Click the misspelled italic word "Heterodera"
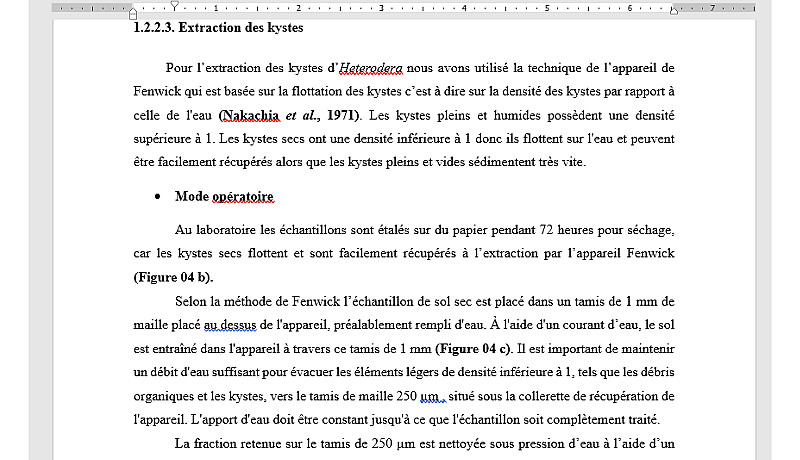The width and height of the screenshot is (800, 460). tap(371, 68)
